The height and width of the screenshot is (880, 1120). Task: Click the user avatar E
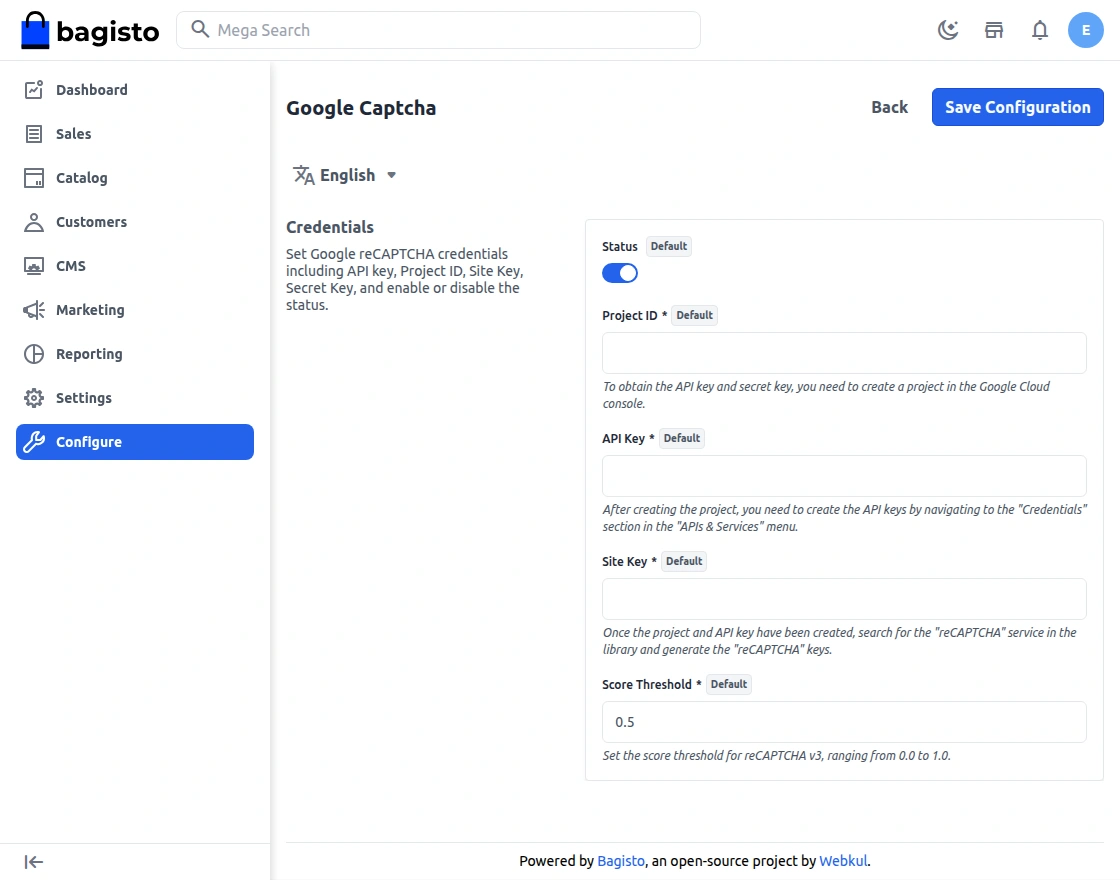[x=1086, y=30]
